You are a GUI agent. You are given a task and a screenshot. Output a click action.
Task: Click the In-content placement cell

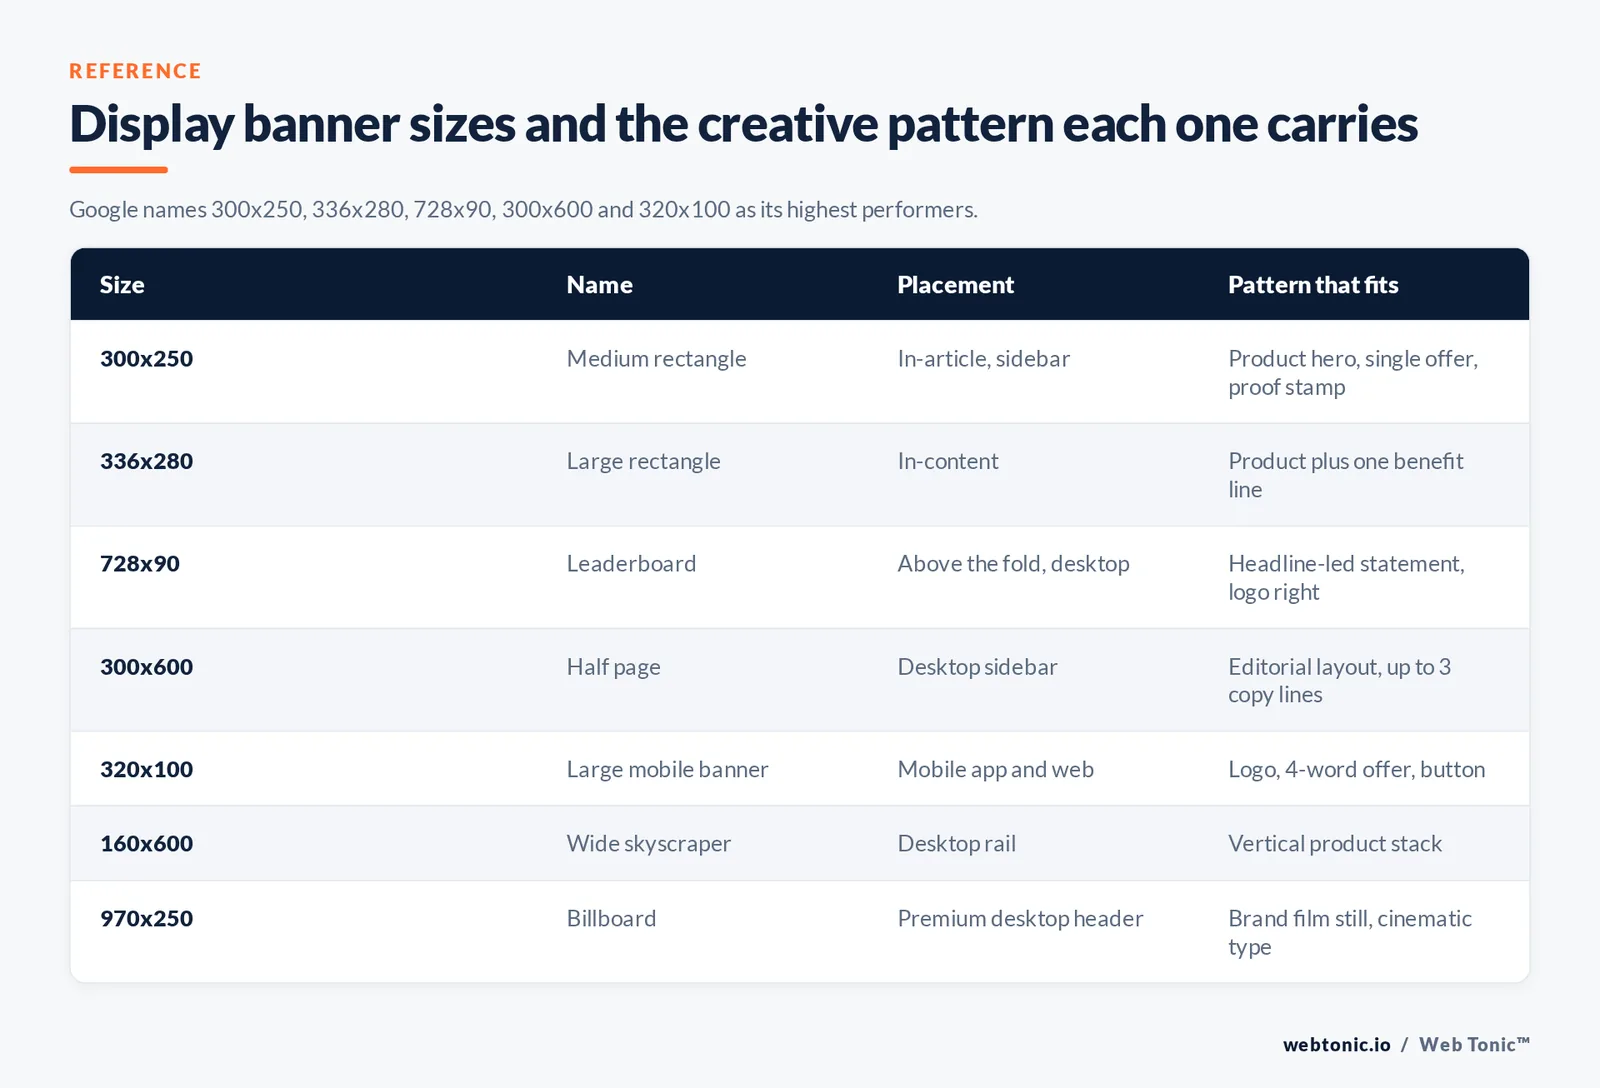[x=947, y=461]
